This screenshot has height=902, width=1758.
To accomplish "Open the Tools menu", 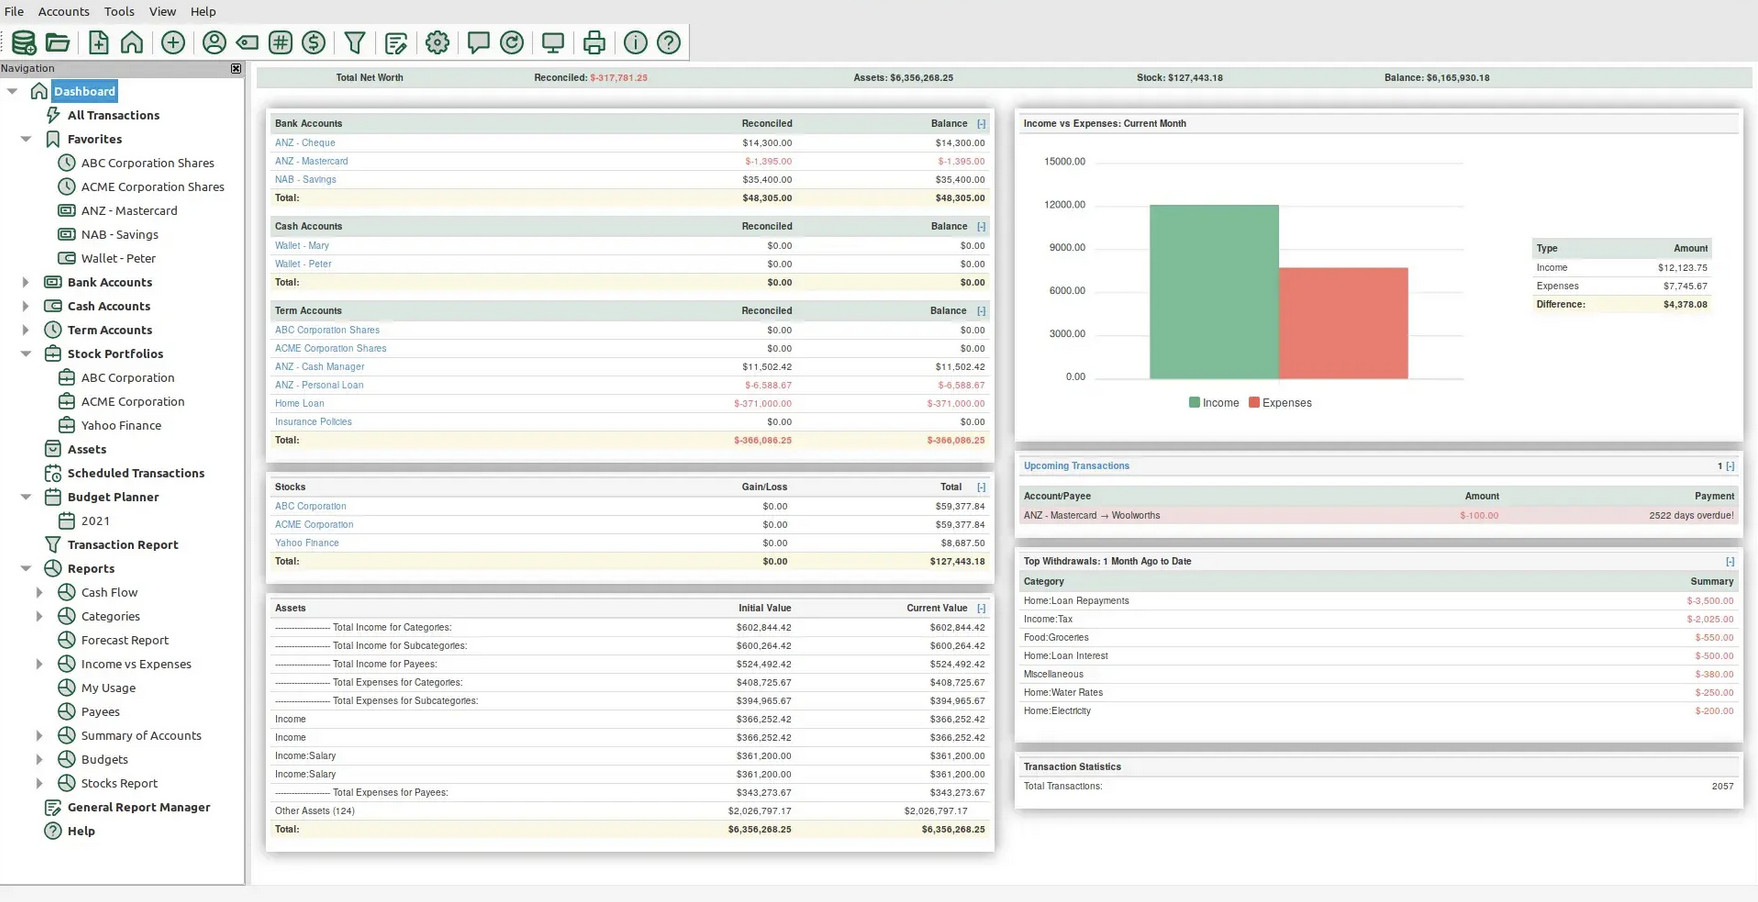I will tap(119, 11).
